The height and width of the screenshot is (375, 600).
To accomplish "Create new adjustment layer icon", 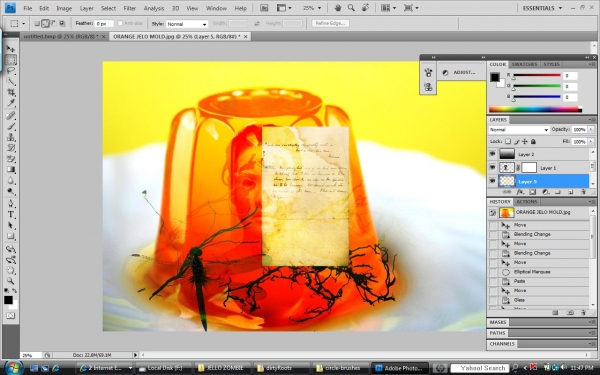I will pos(545,192).
